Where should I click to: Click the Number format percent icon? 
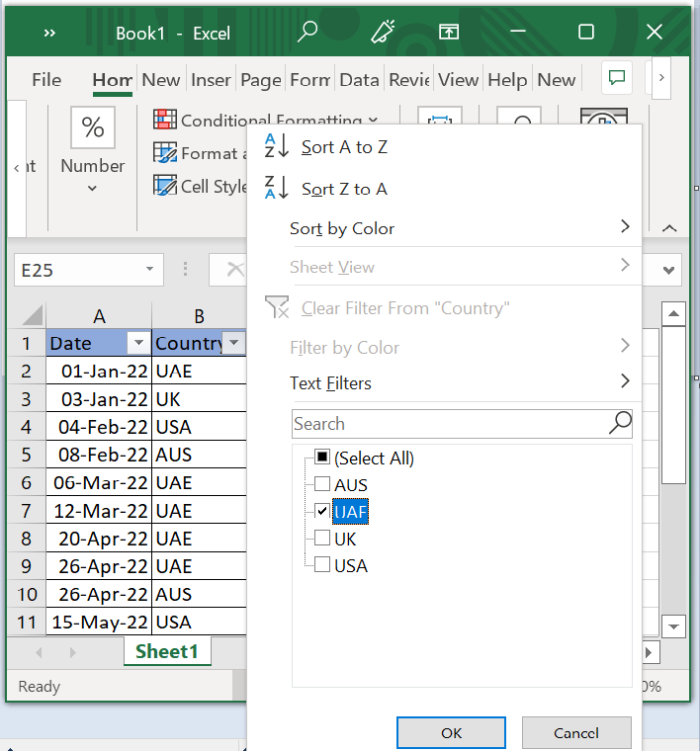[92, 128]
